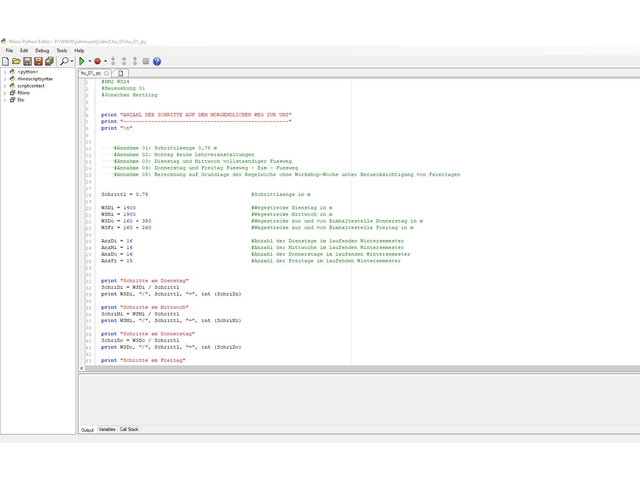
Task: Select the rhinoscriptsyntax tree item
Action: coord(35,79)
